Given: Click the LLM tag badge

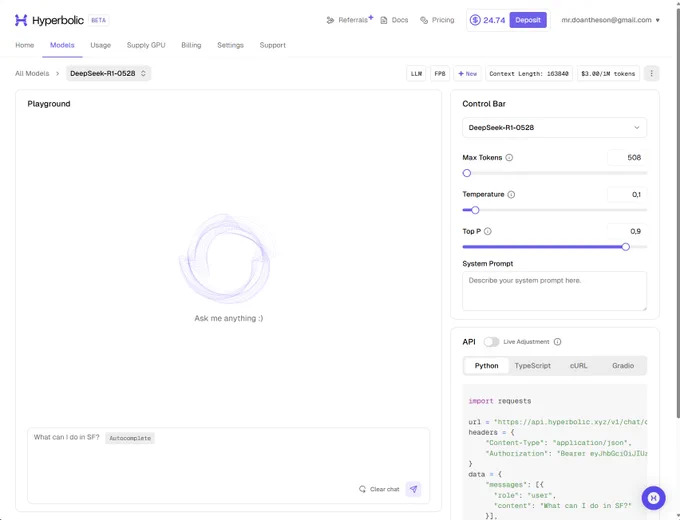Looking at the screenshot, I should 416,74.
